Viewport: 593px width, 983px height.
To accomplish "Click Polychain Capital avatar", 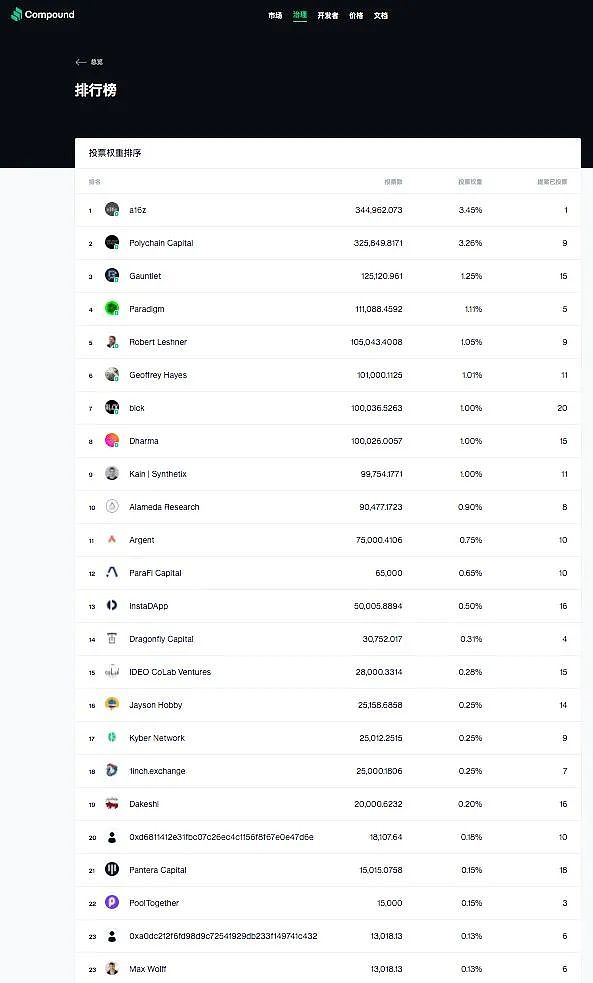I will coord(112,243).
